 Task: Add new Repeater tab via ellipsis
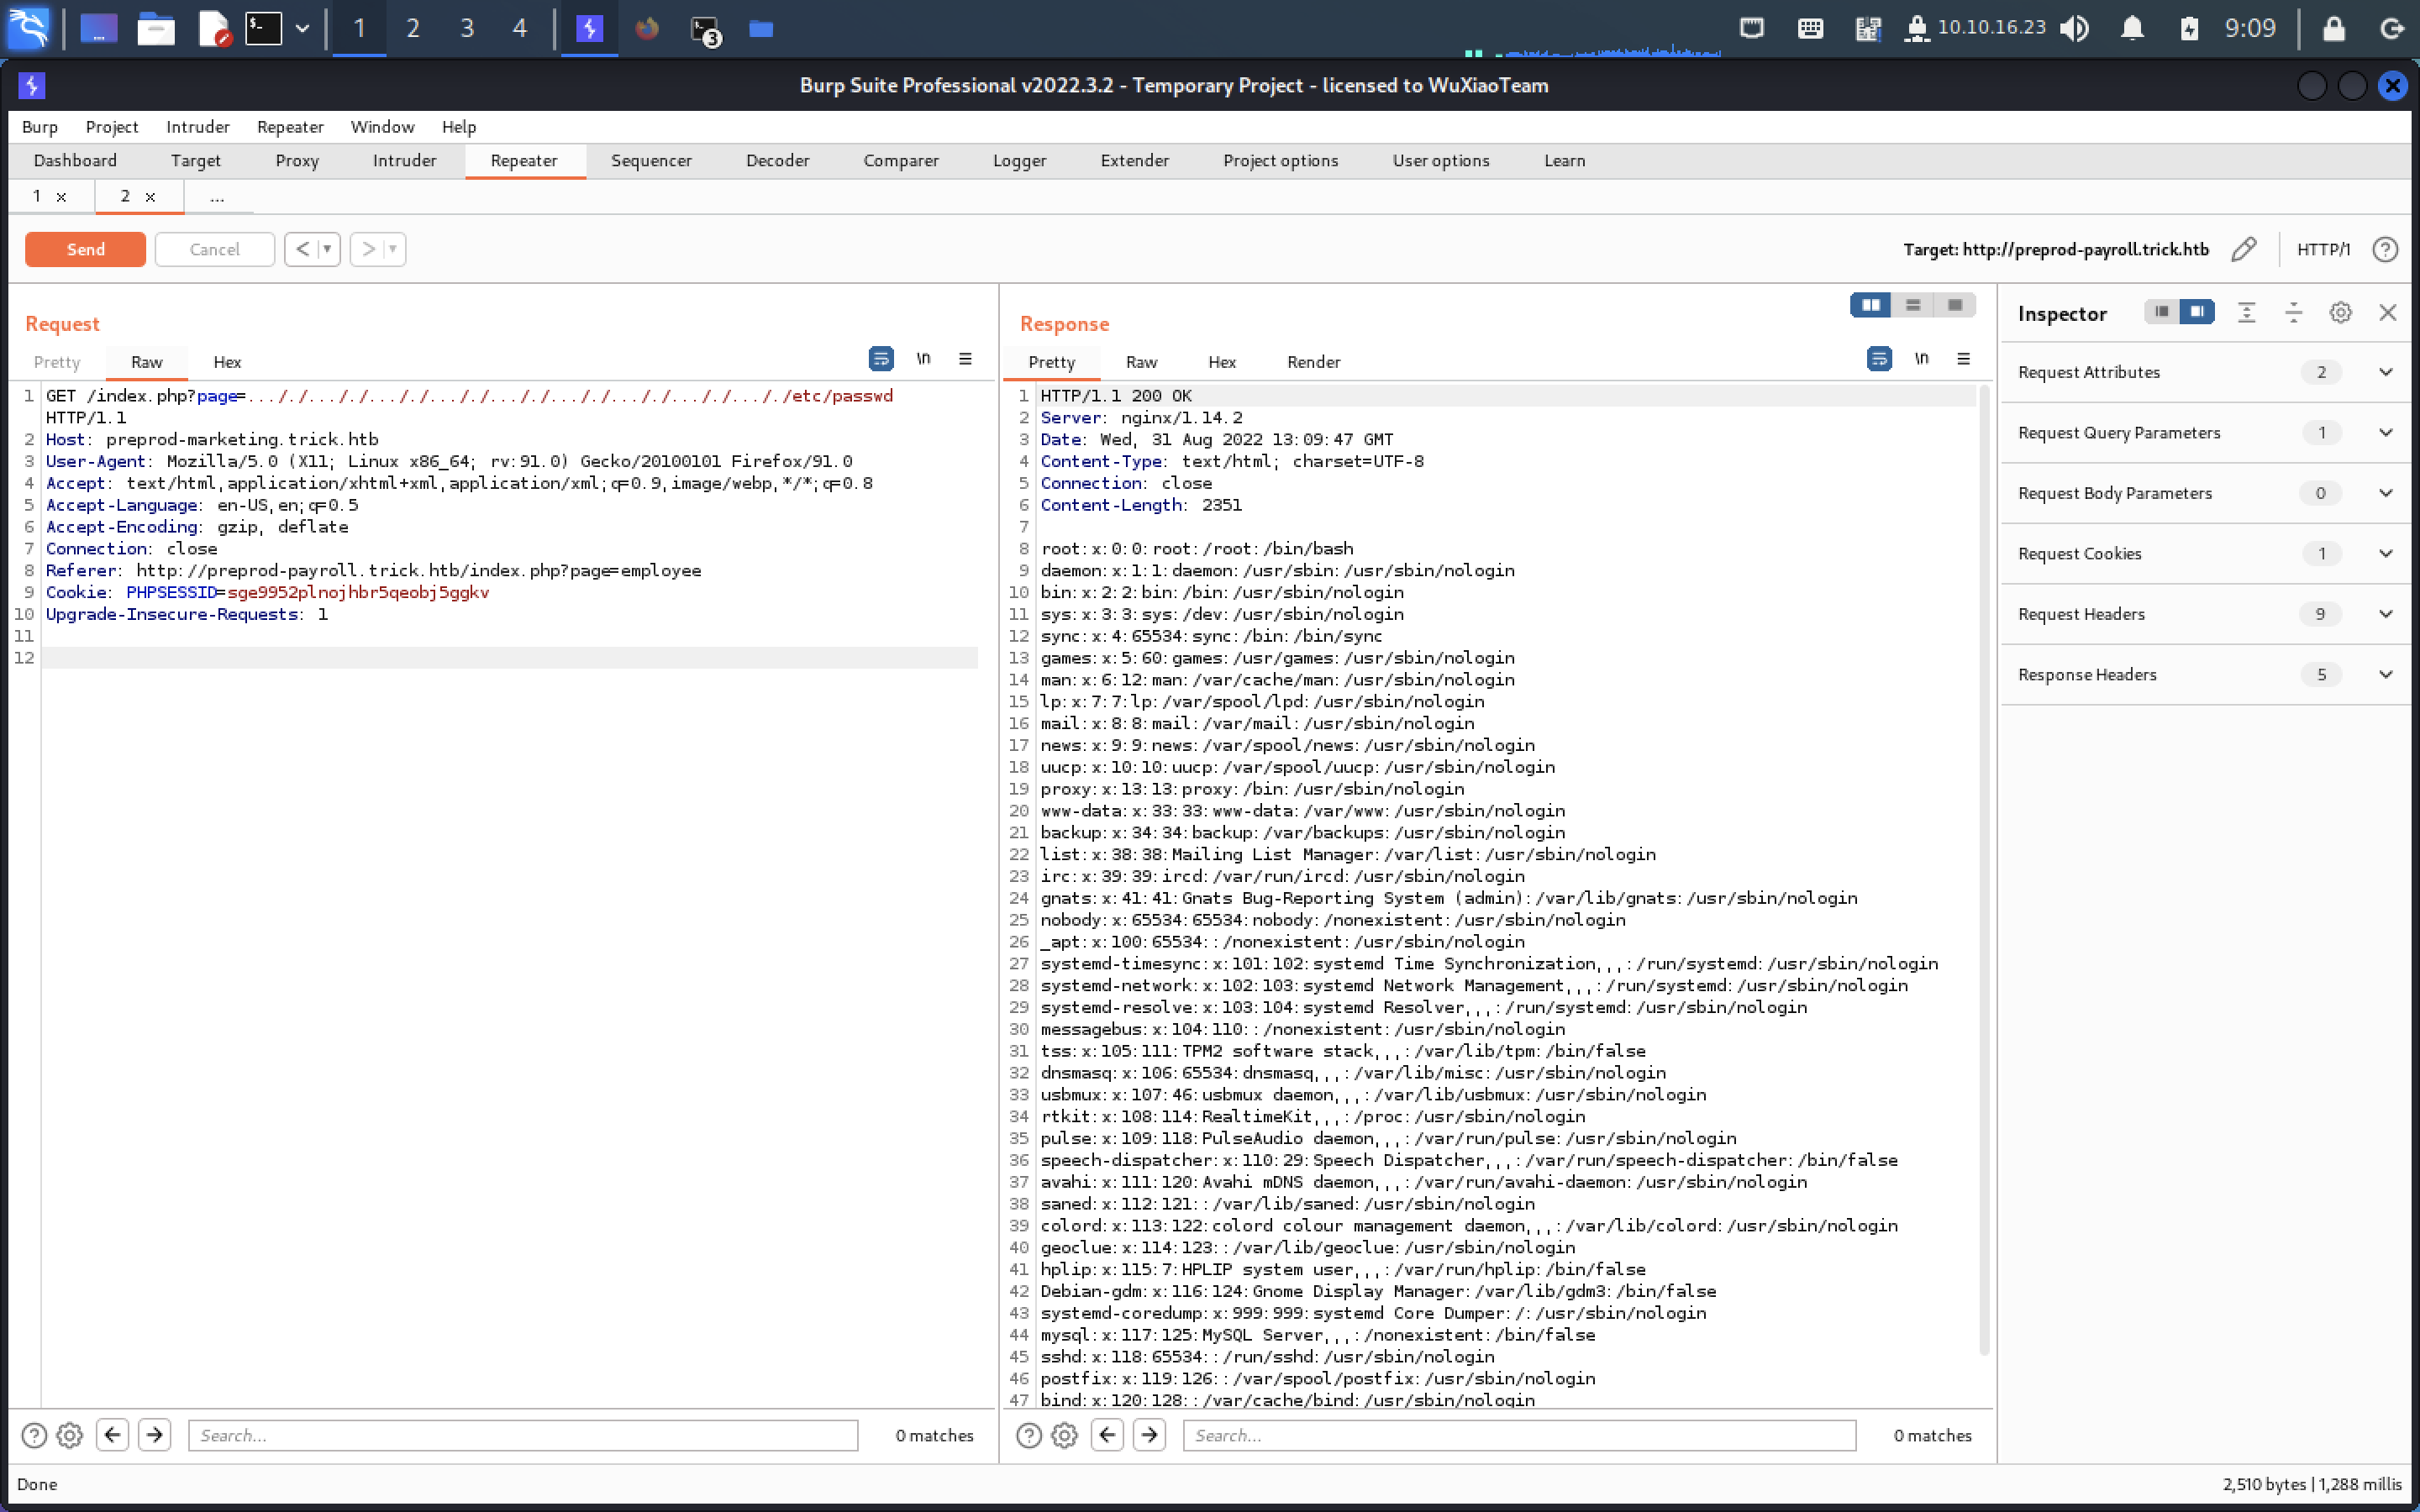tap(217, 197)
